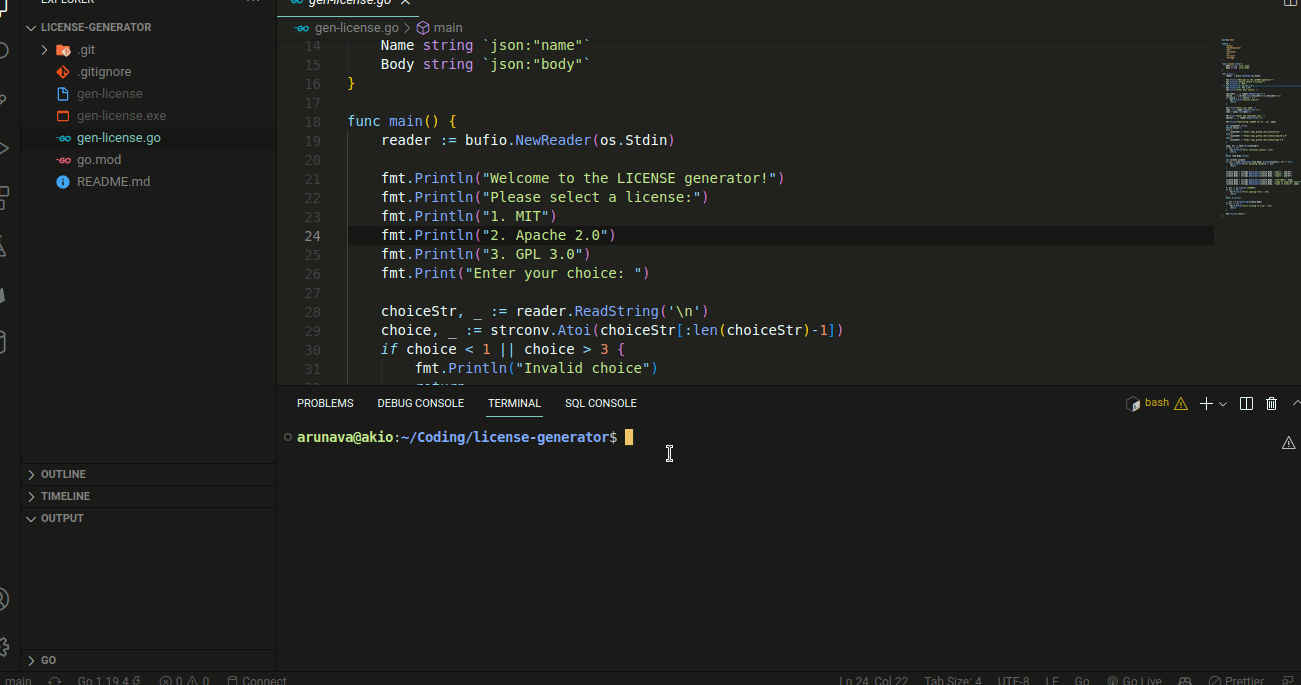Kill terminal with the trash icon
This screenshot has width=1301, height=685.
(x=1272, y=404)
